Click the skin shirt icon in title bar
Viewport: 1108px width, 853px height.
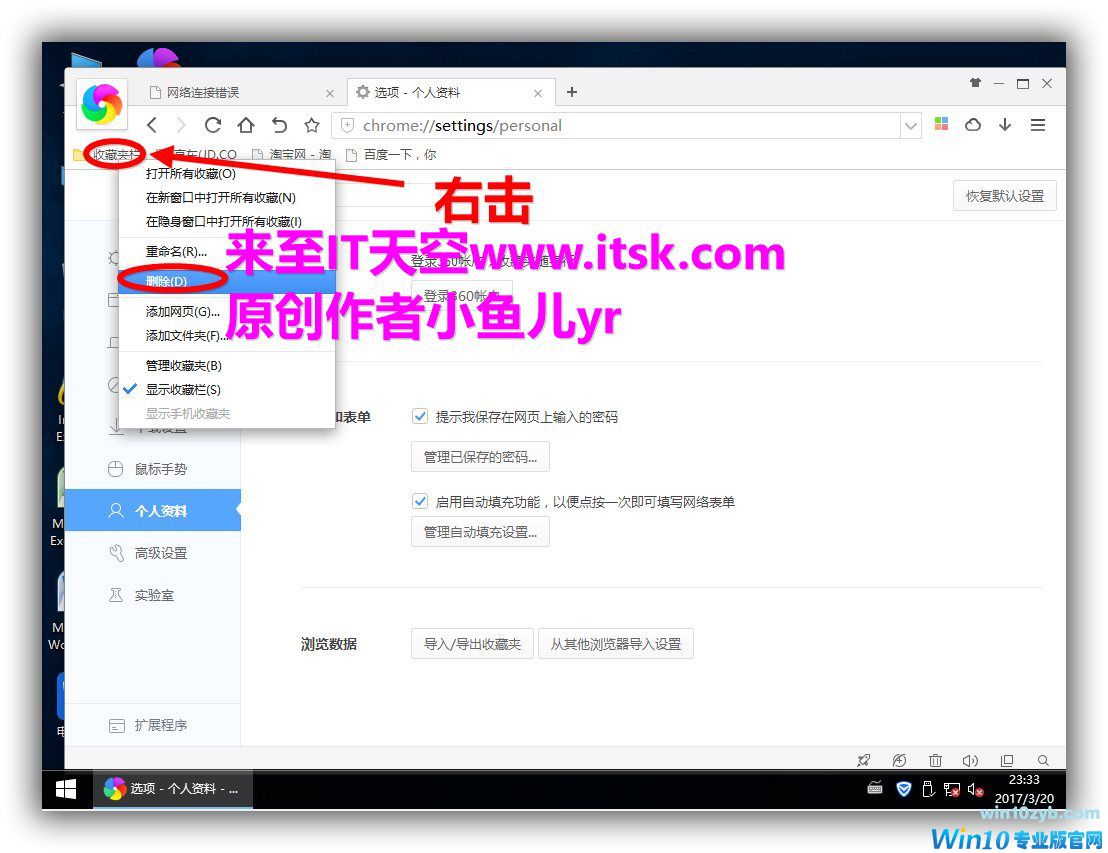tap(975, 84)
